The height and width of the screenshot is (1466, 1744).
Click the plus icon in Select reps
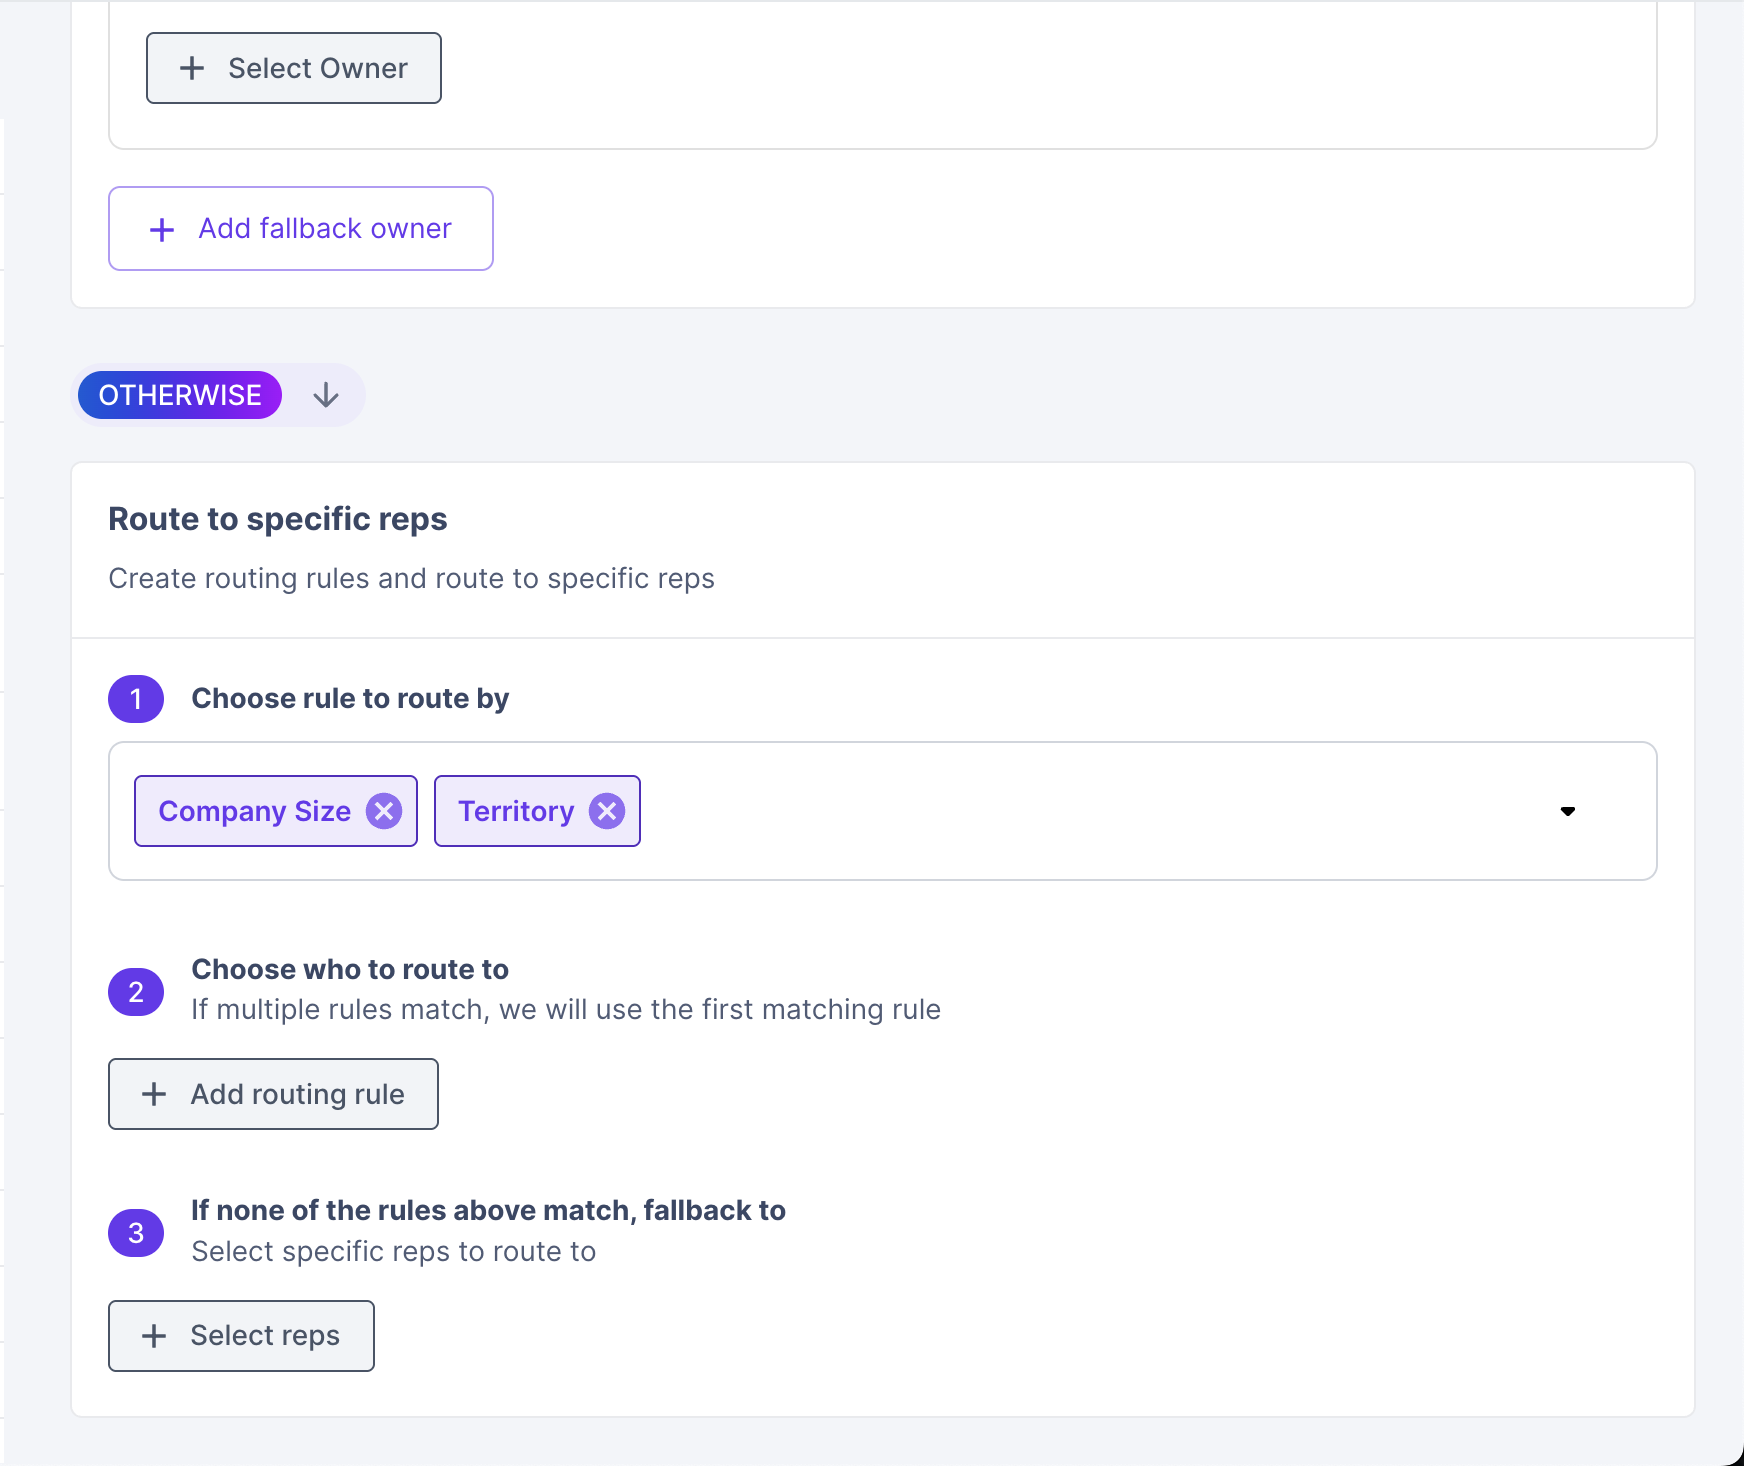pyautogui.click(x=154, y=1336)
